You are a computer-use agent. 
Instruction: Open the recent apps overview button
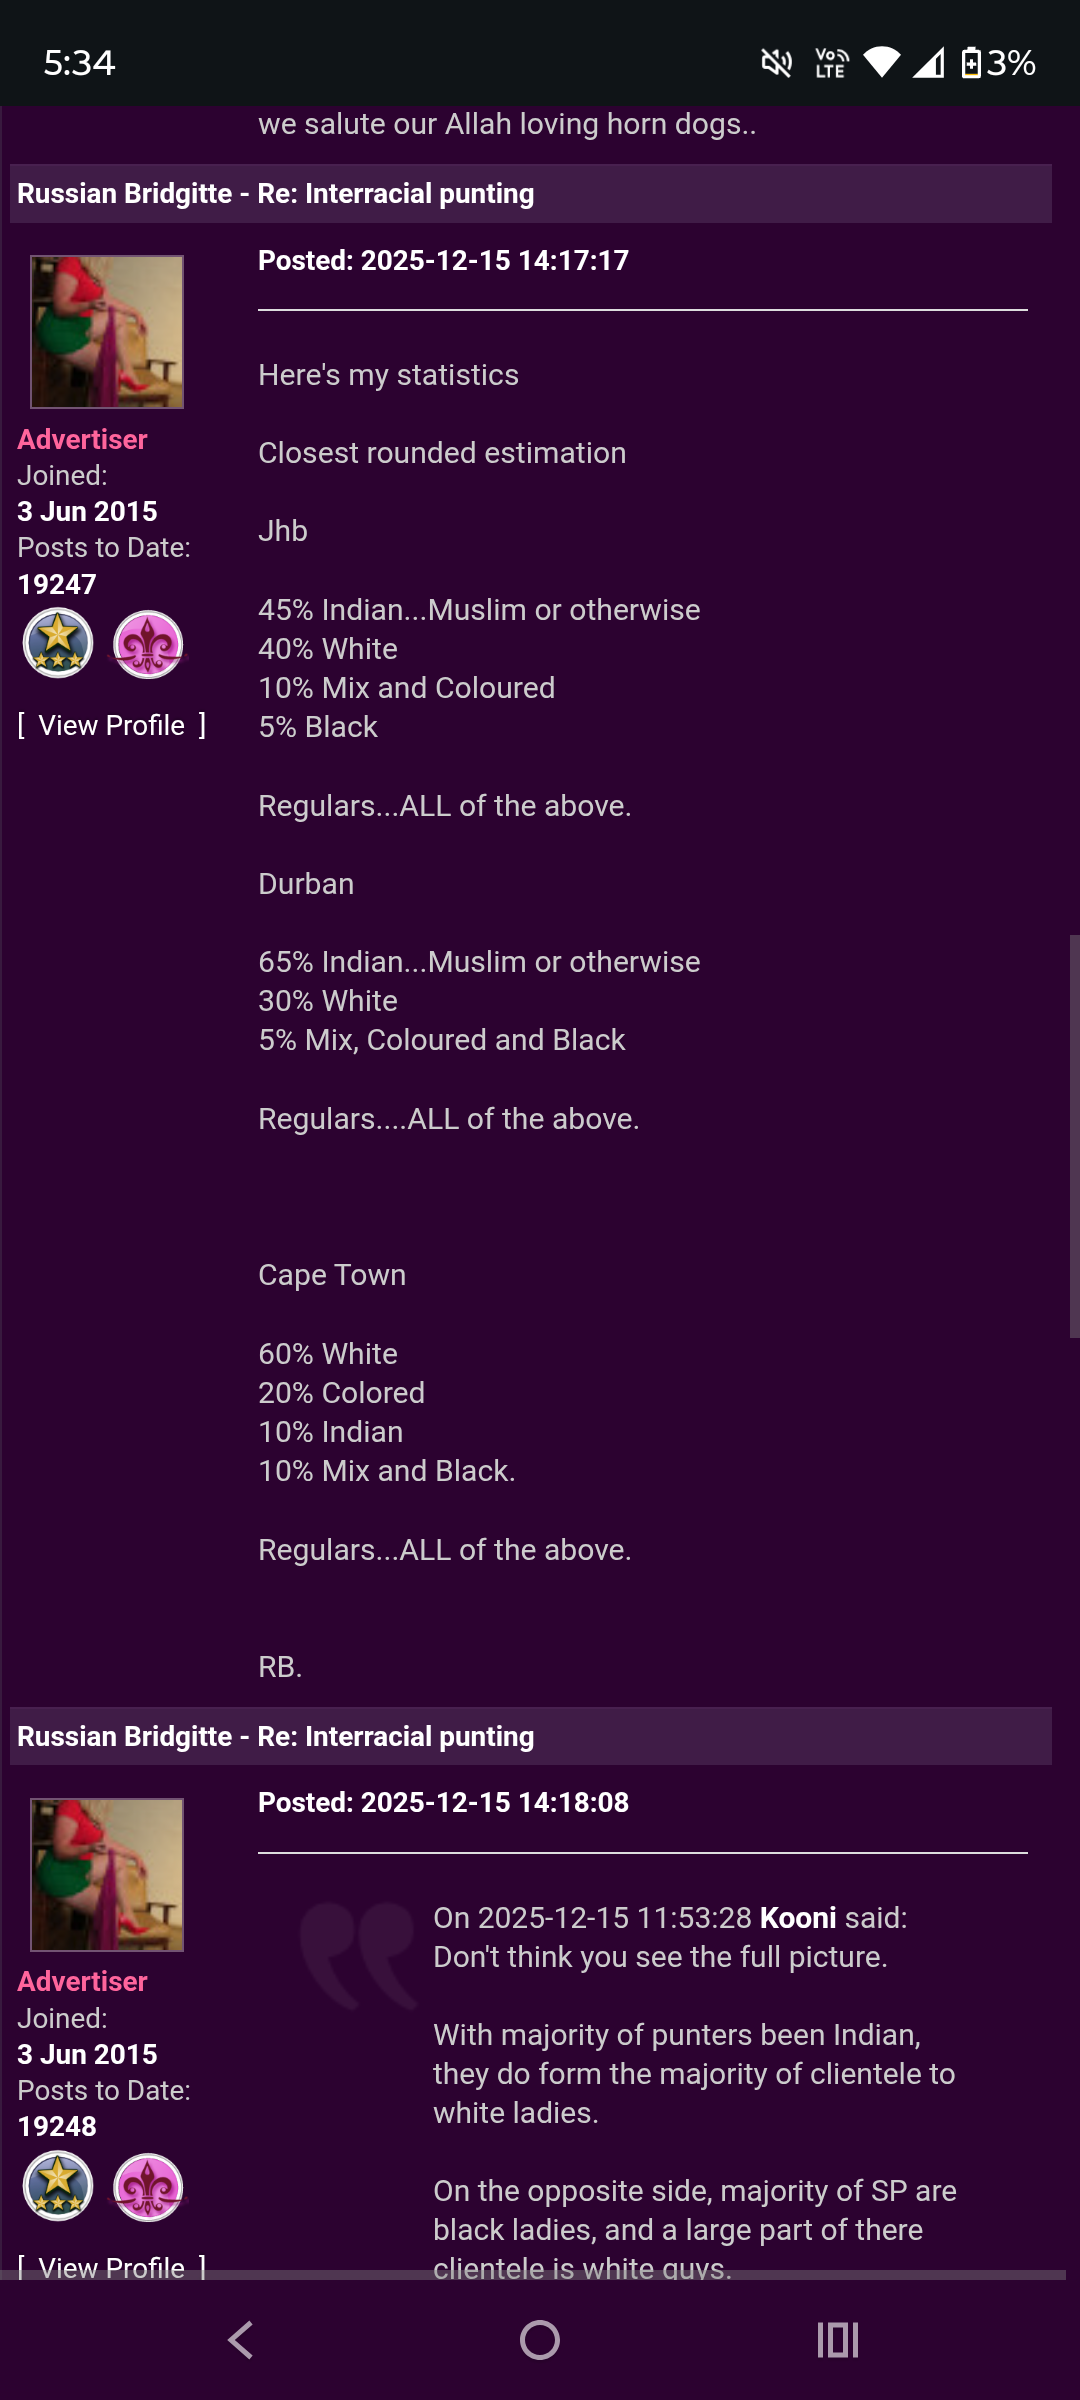(838, 2340)
